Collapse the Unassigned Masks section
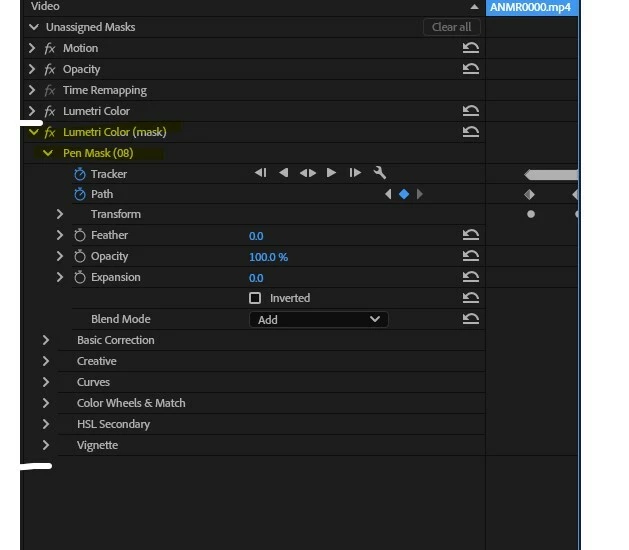Viewport: 629px width, 550px height. click(x=34, y=27)
